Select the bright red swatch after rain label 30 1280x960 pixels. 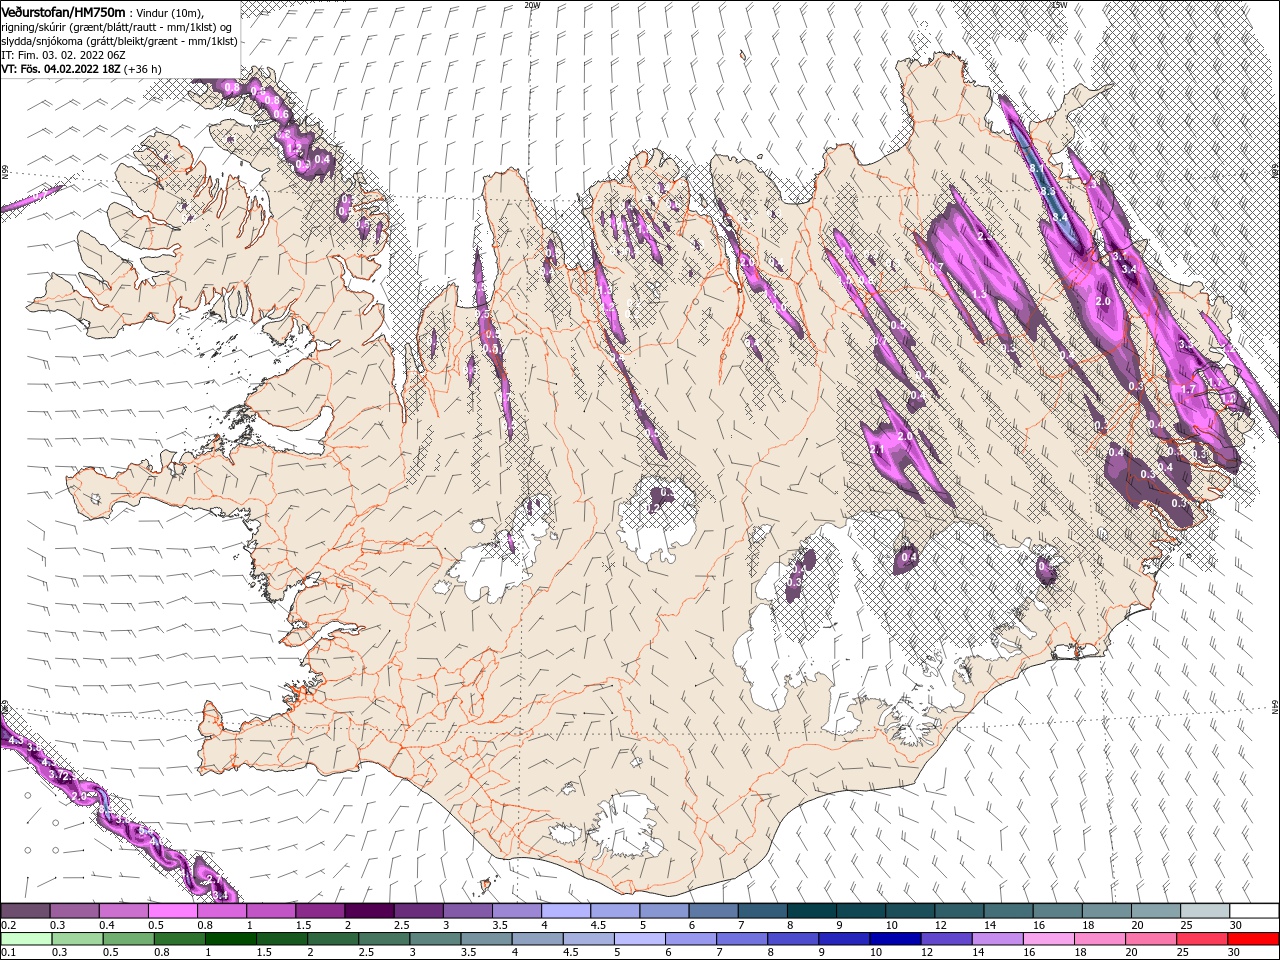1252,939
